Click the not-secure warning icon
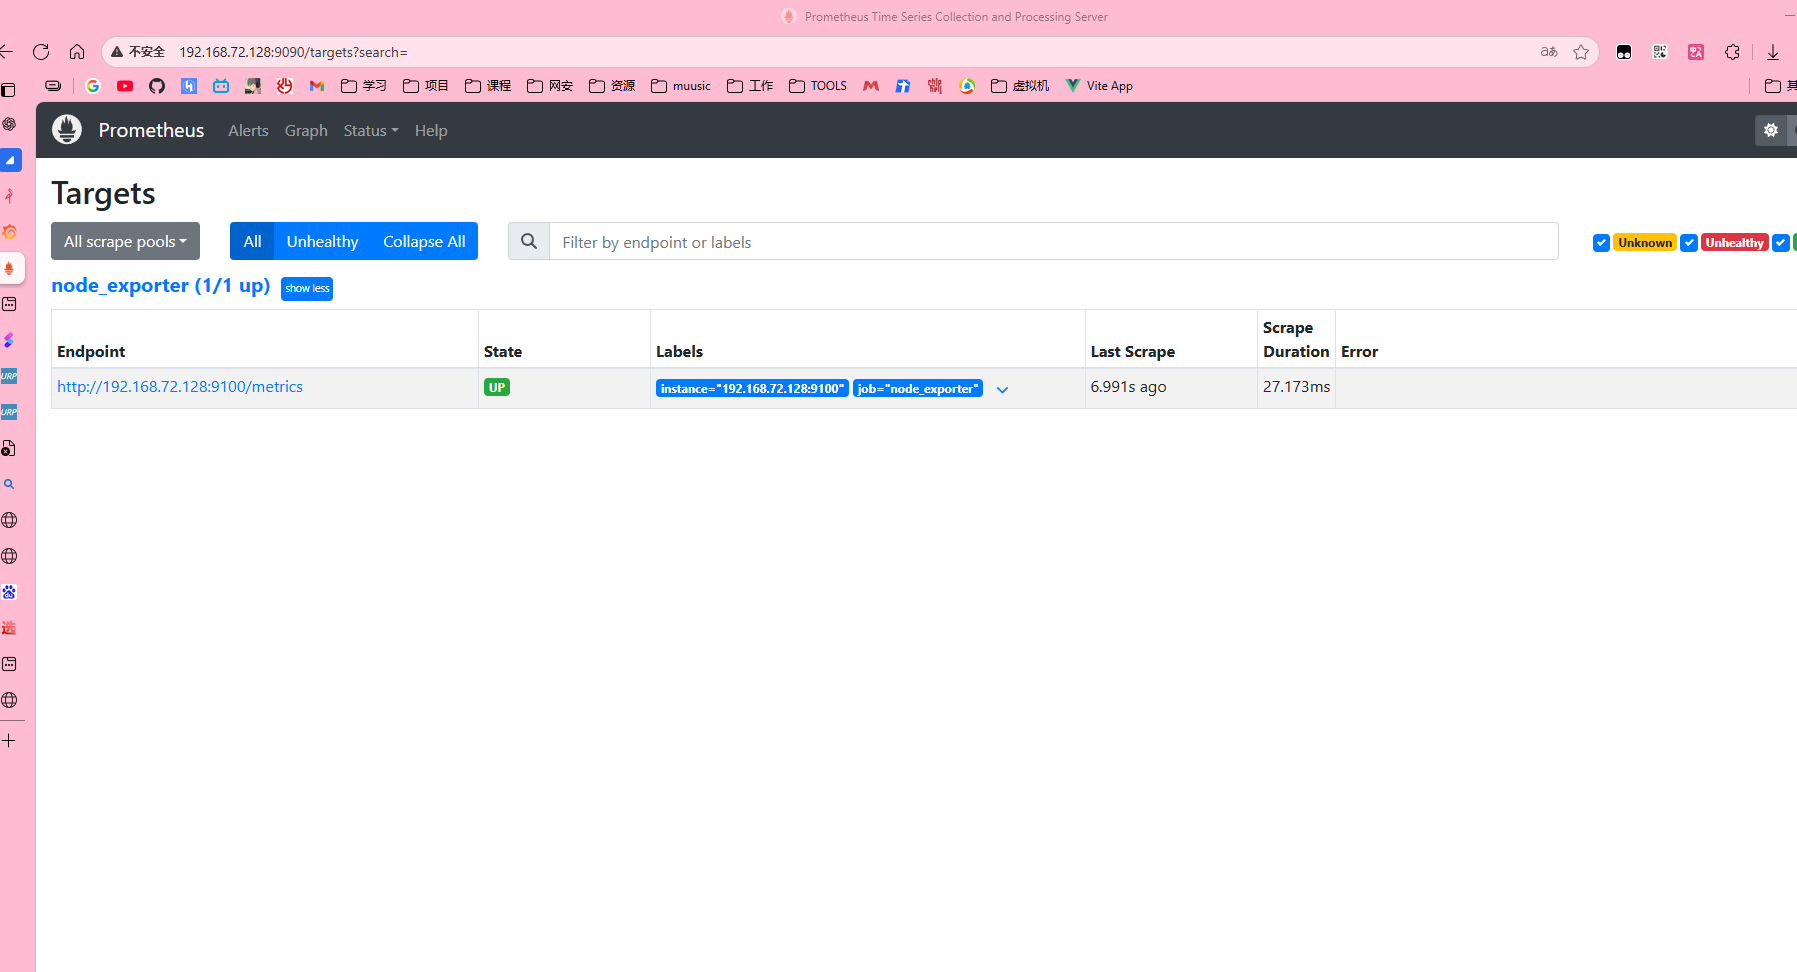Viewport: 1797px width, 972px height. [x=117, y=52]
